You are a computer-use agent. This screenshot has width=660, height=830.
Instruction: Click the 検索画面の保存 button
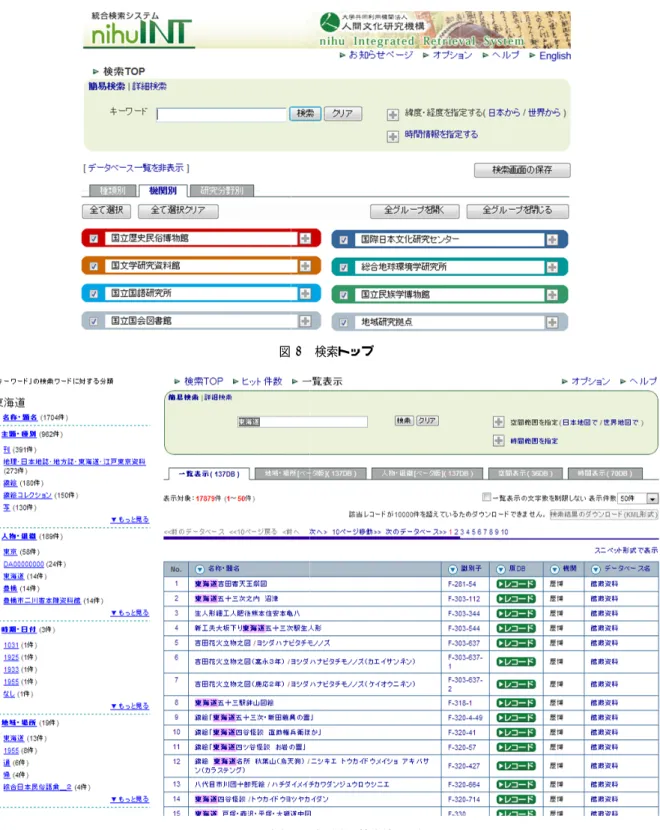point(522,170)
